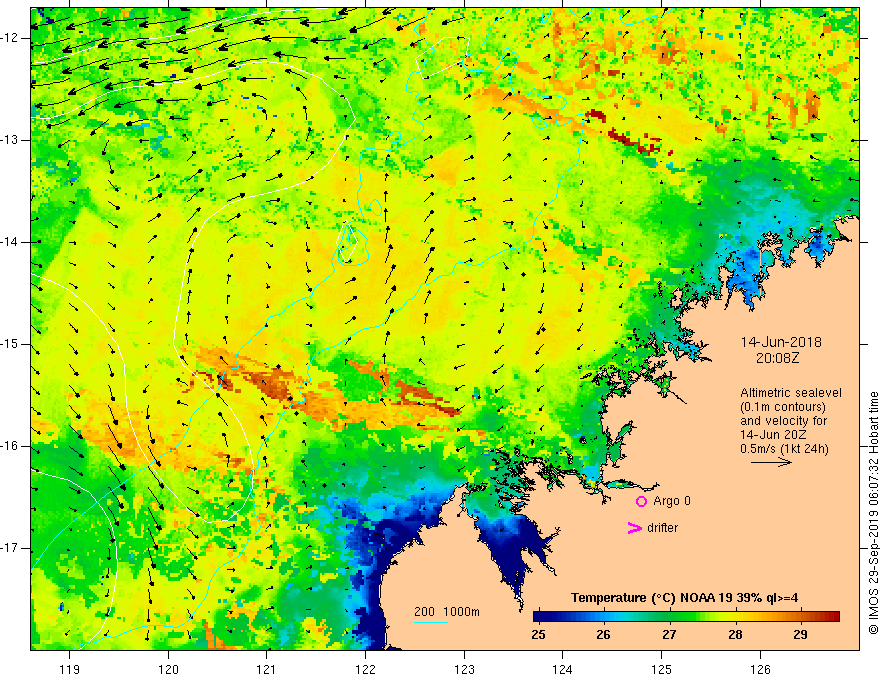This screenshot has height=680, width=880.
Task: Click the longitude axis label 121
Action: (x=267, y=669)
